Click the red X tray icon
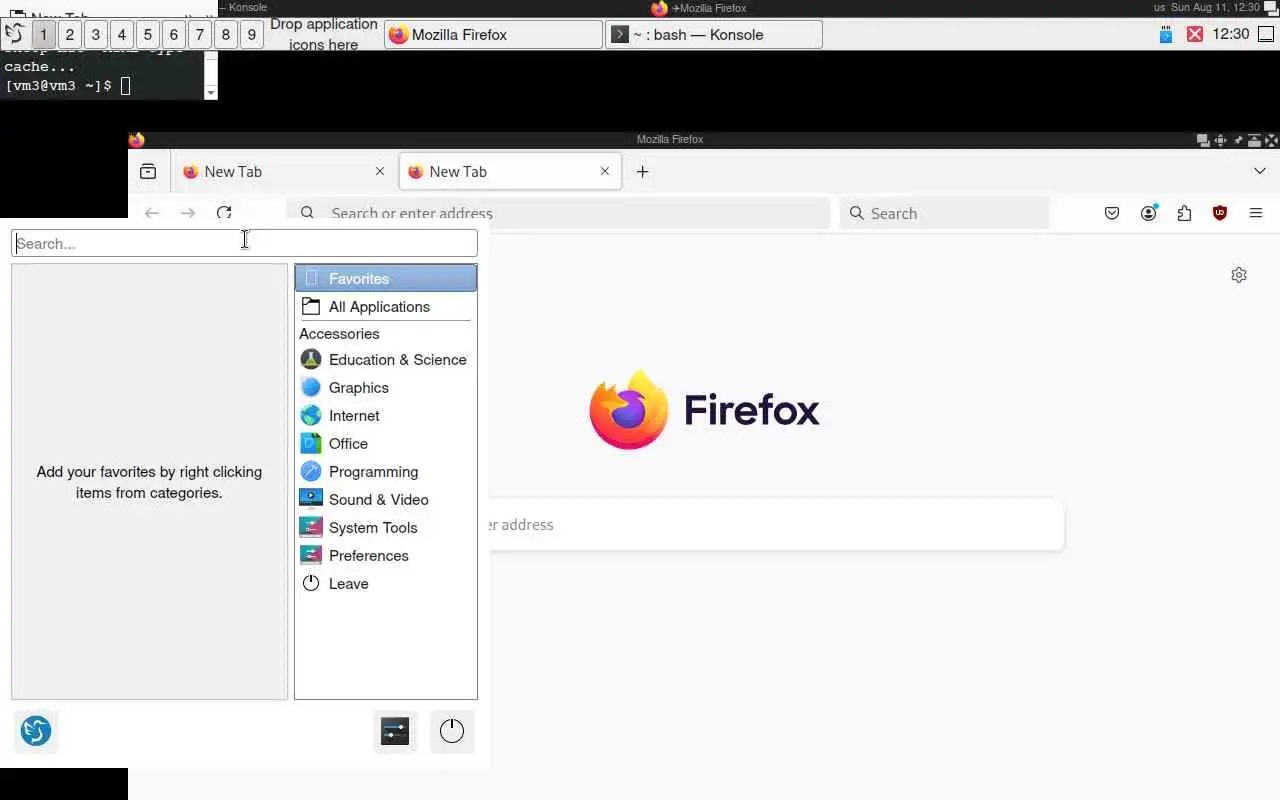 click(1194, 34)
